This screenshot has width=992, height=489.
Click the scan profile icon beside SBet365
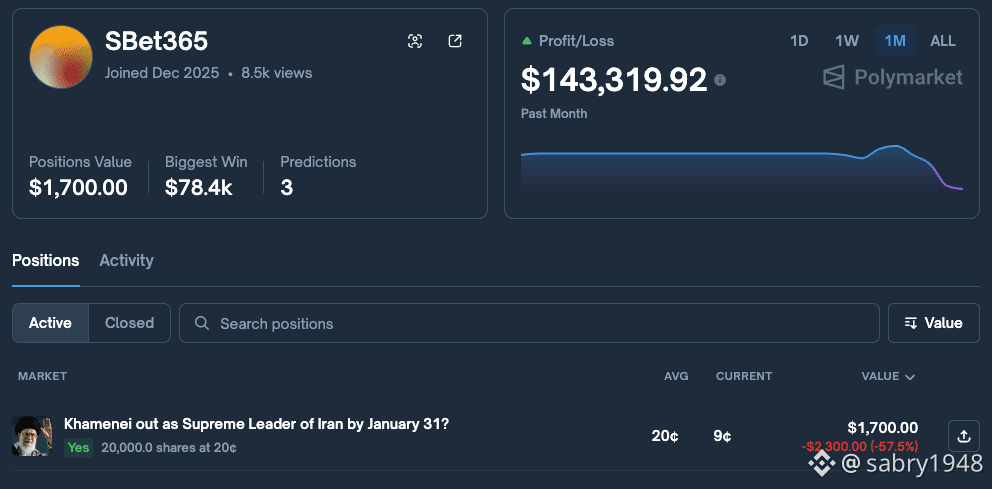415,41
